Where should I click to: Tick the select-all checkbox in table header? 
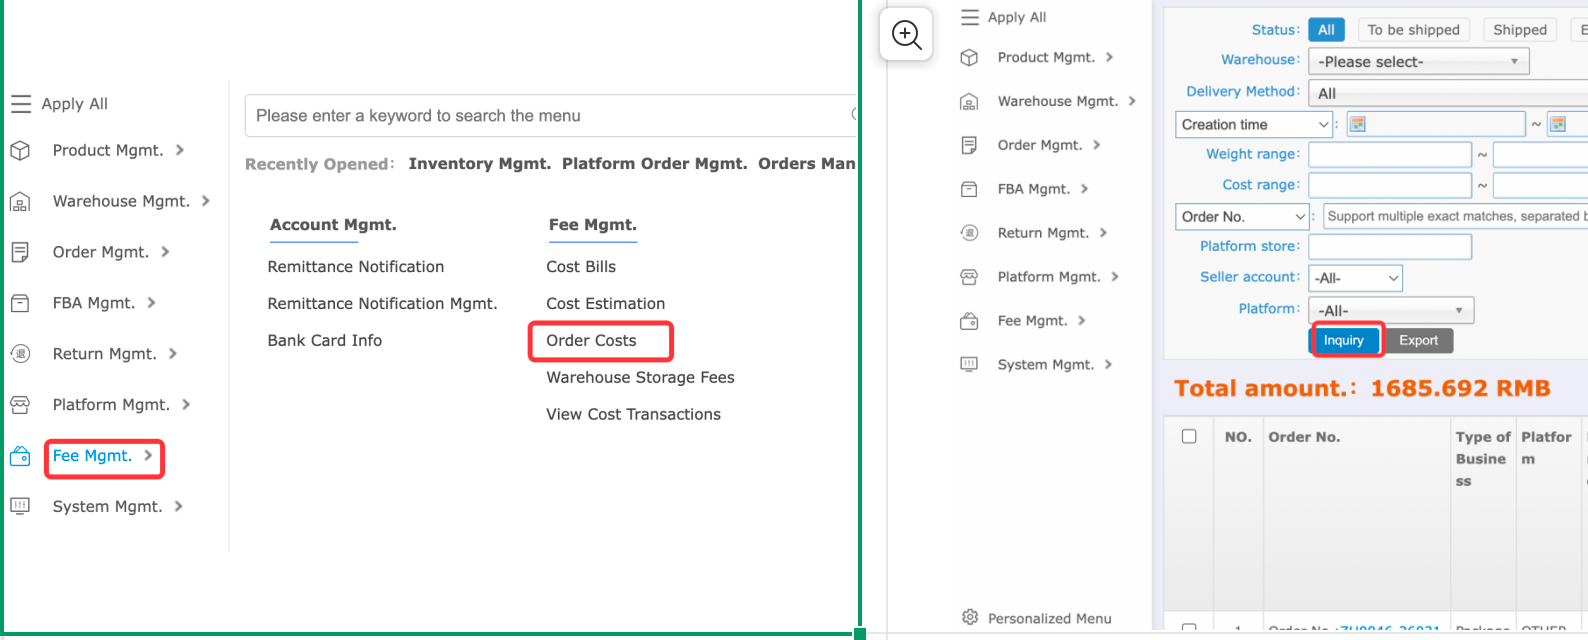pyautogui.click(x=1189, y=436)
